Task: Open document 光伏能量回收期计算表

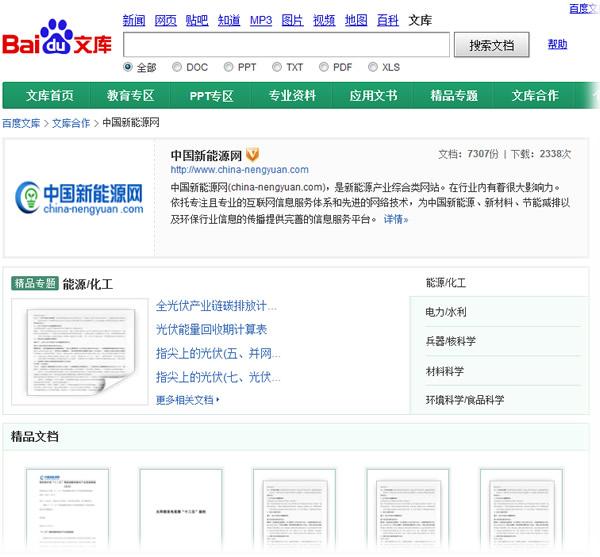Action: click(211, 329)
